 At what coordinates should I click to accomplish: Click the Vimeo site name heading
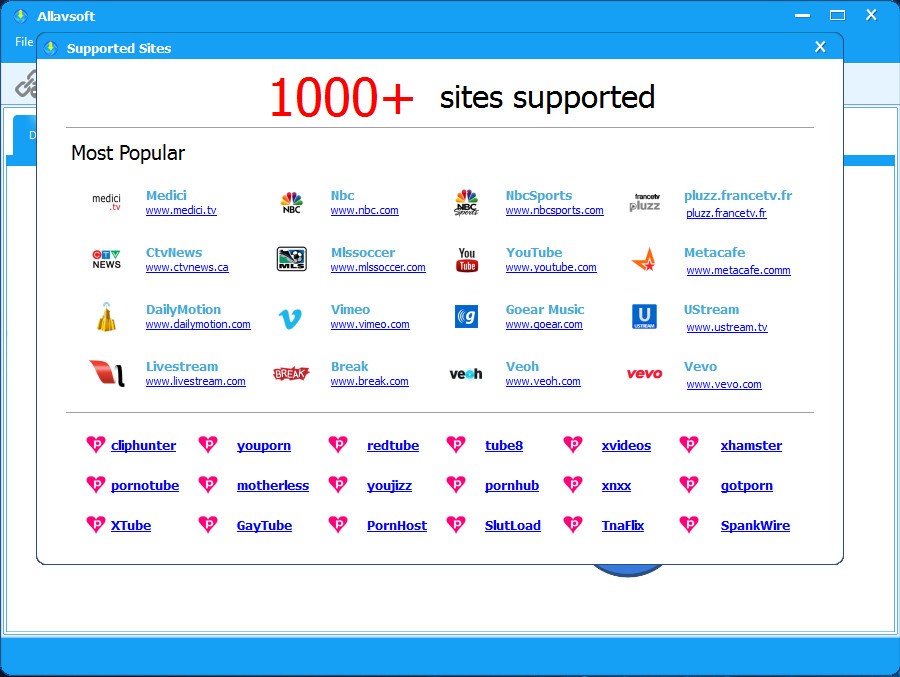pyautogui.click(x=350, y=309)
